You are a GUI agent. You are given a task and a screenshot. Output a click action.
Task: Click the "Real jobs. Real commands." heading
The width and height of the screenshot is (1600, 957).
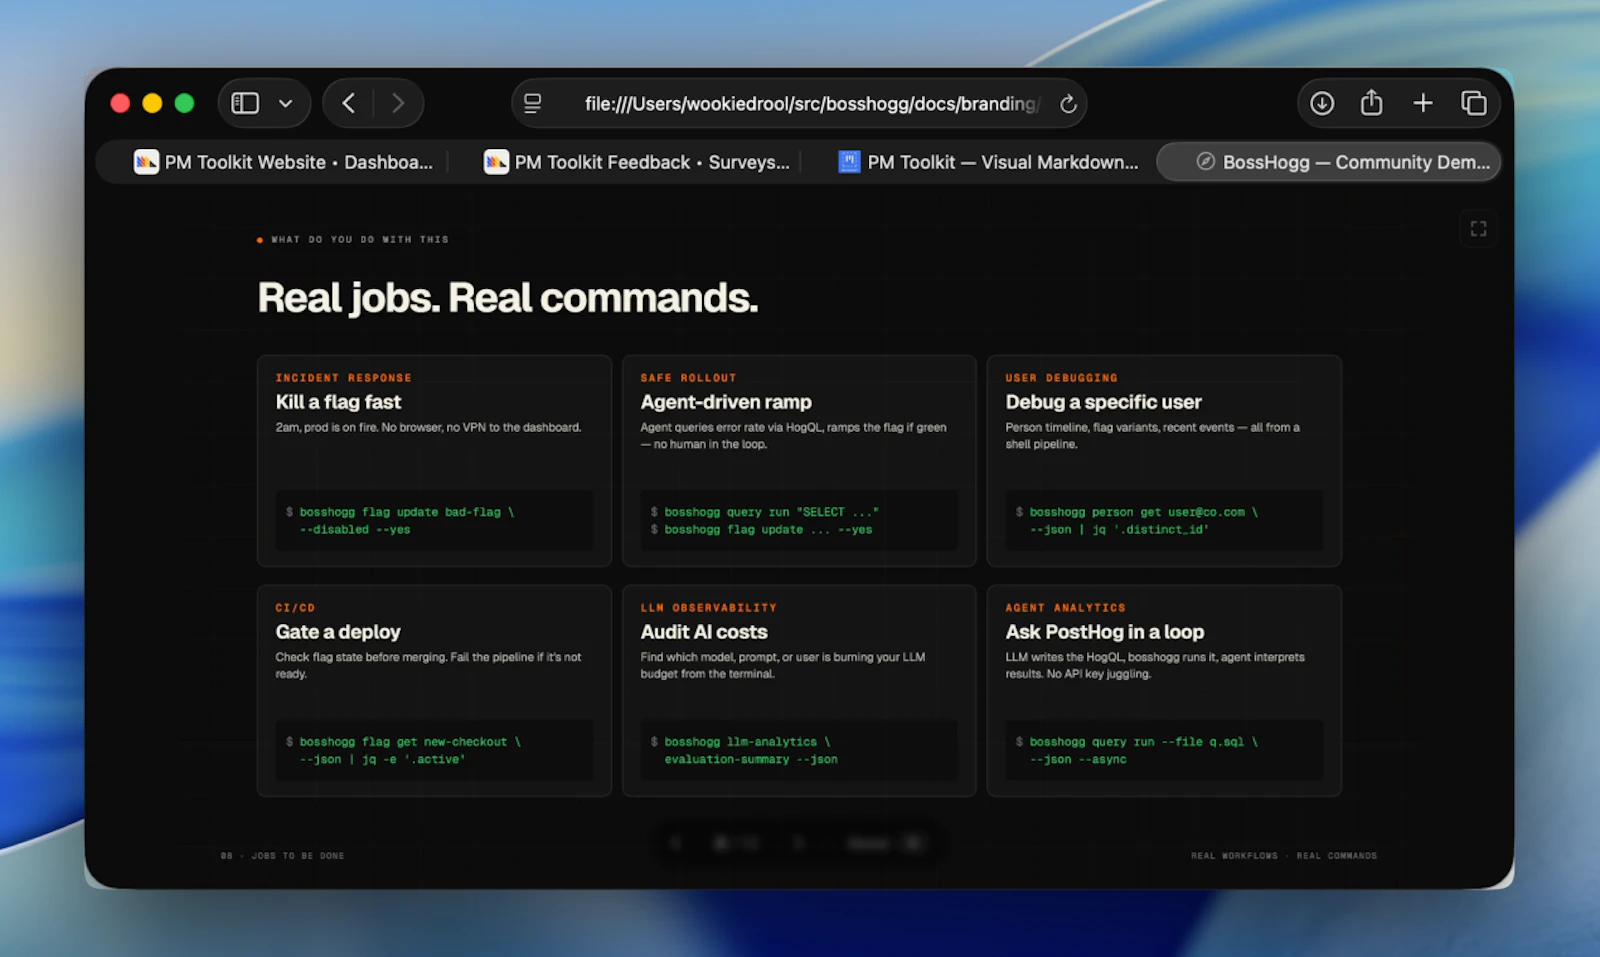[x=508, y=298]
